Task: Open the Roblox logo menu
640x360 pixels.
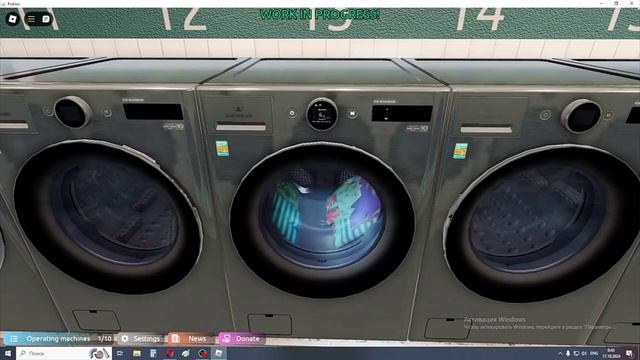Action: point(13,19)
